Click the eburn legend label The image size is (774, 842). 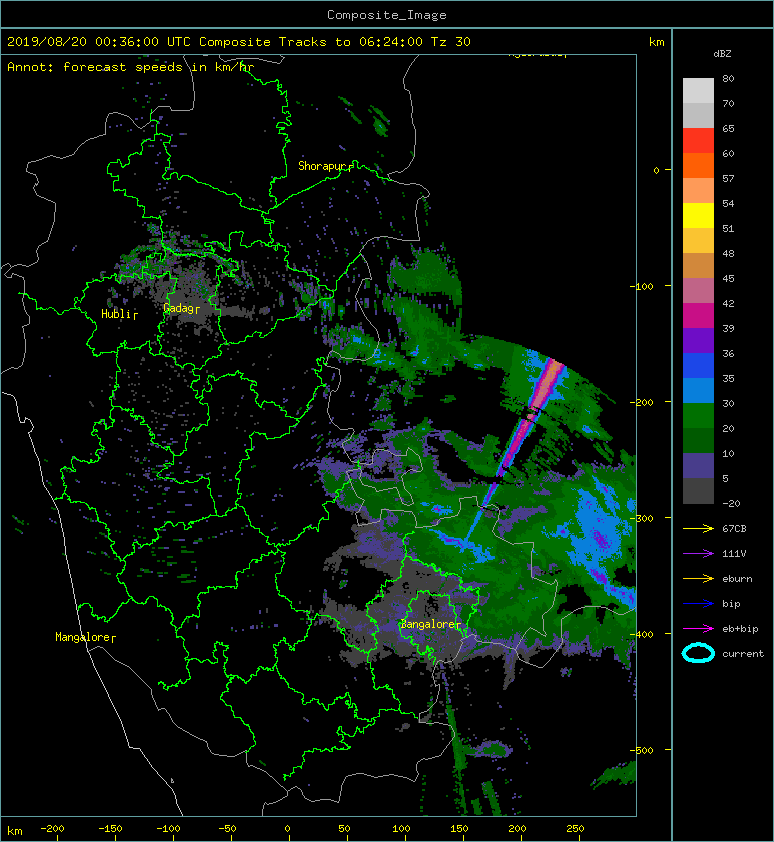coord(737,579)
